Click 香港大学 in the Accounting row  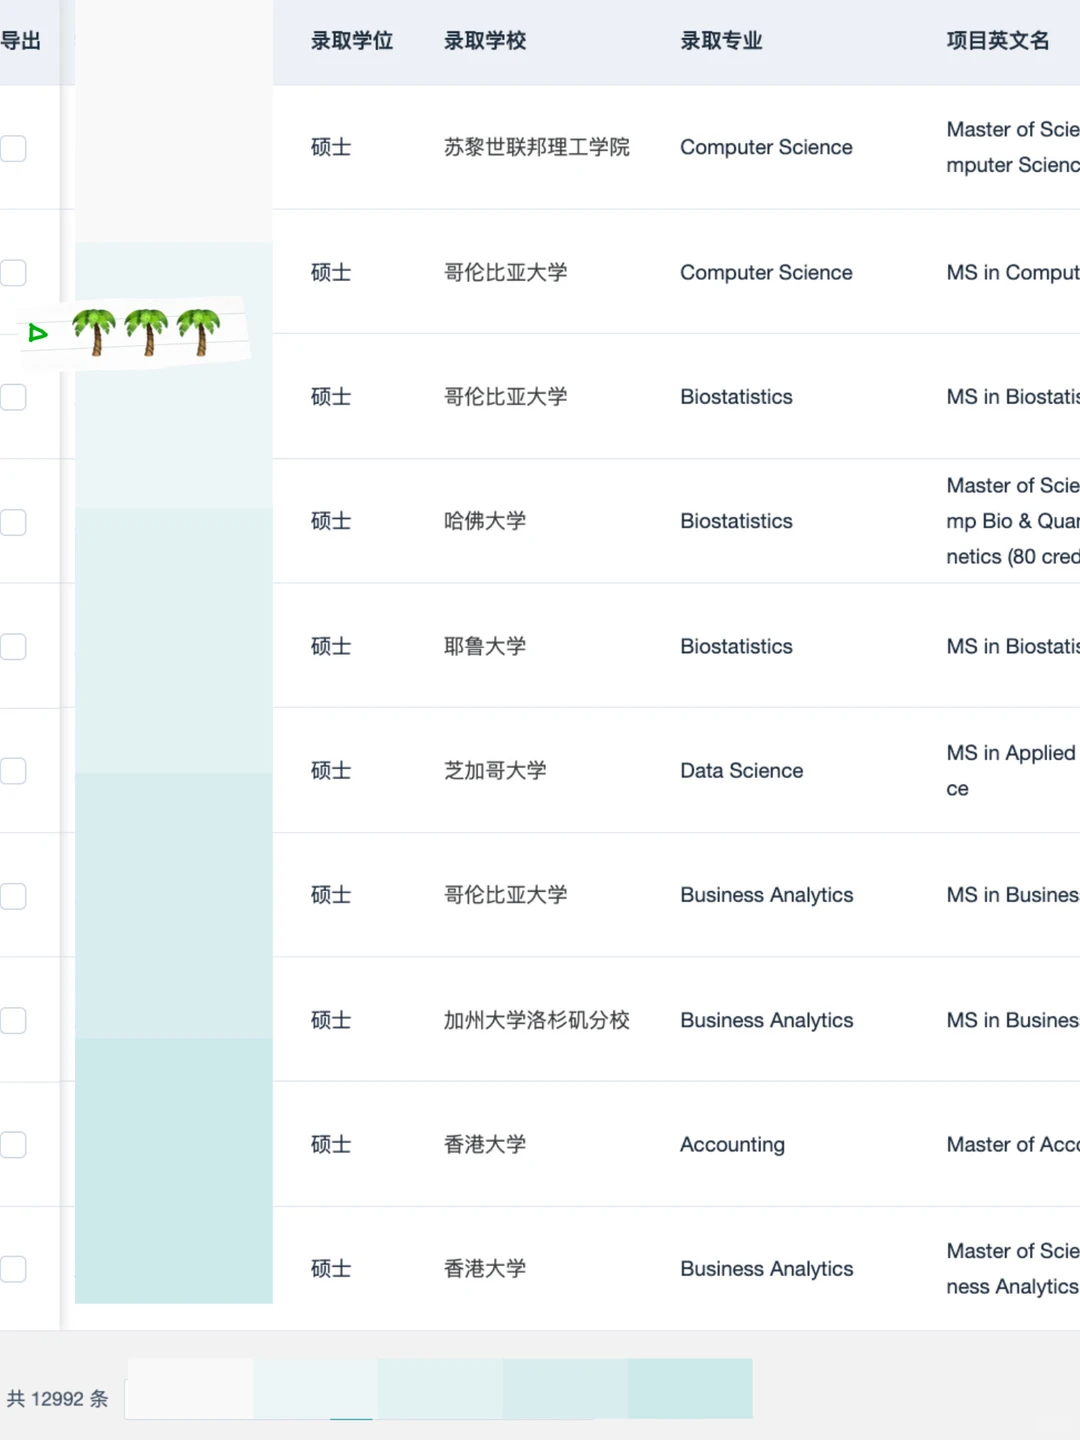click(x=485, y=1144)
